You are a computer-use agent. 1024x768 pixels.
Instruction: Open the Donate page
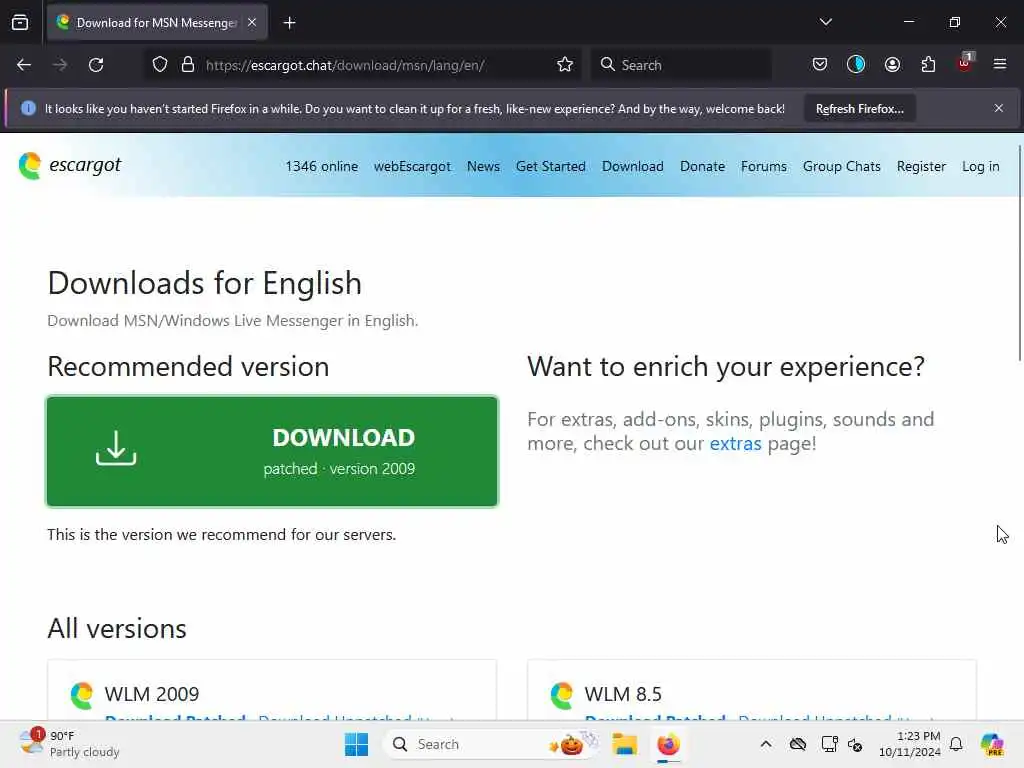[x=702, y=167]
